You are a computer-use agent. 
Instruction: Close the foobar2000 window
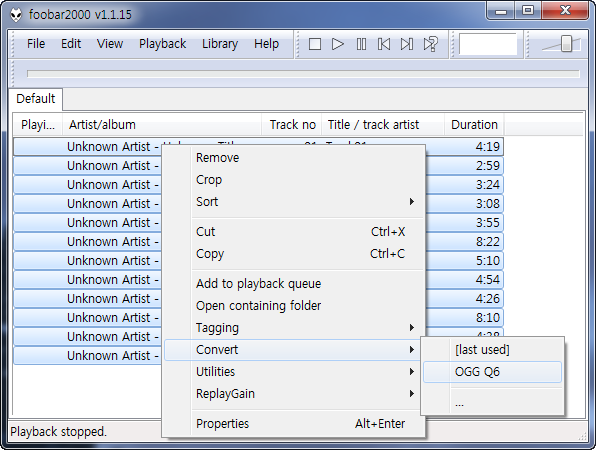click(x=565, y=11)
